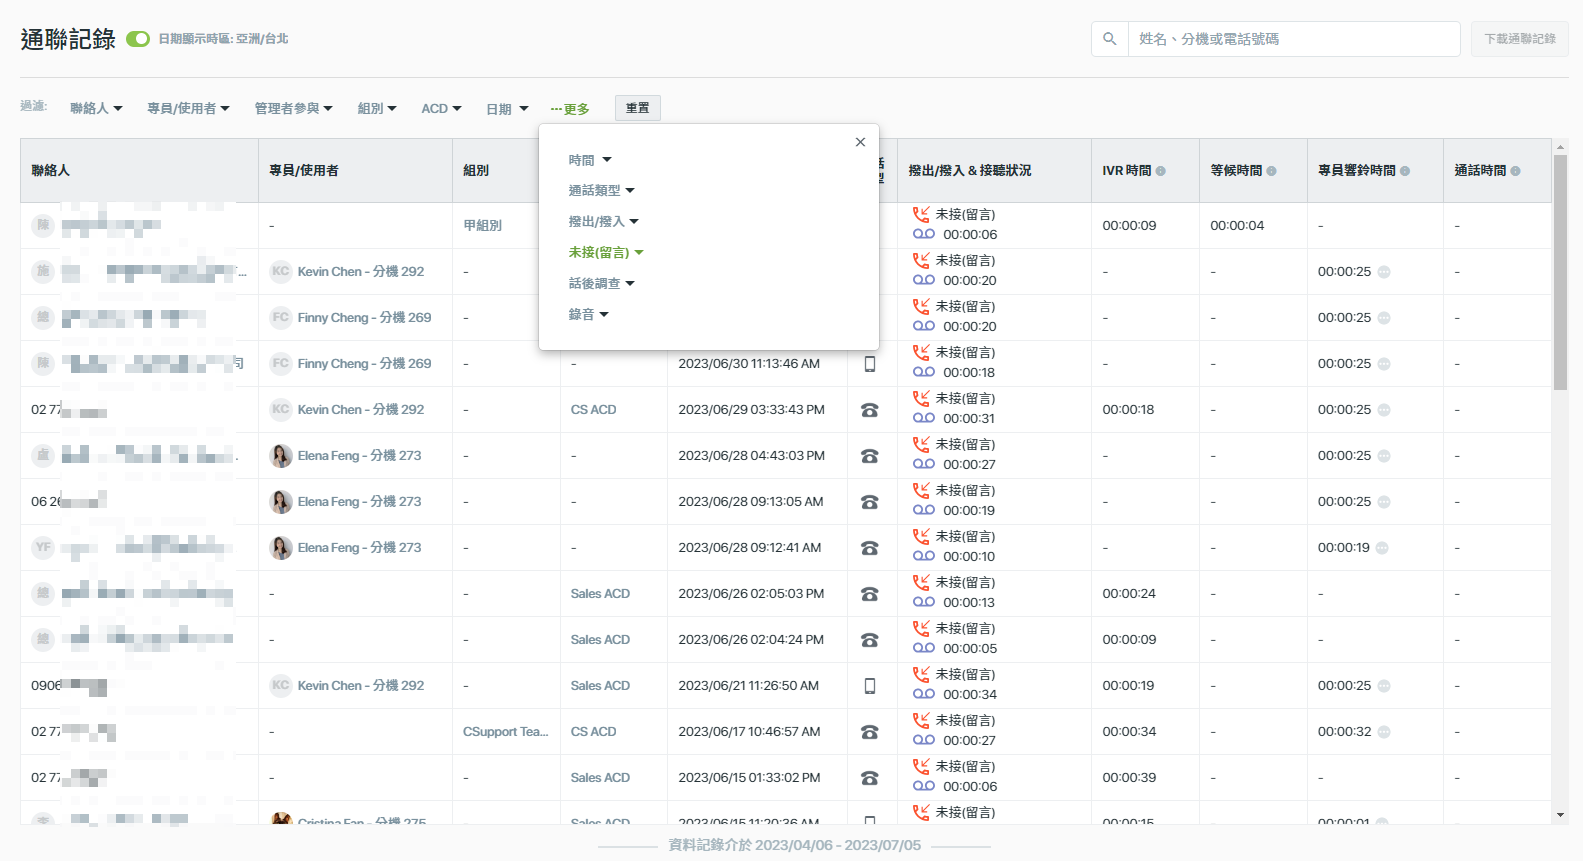Screen dimensions: 1583x861
Task: Click the vertical scrollbar thumb
Action: point(1560,272)
